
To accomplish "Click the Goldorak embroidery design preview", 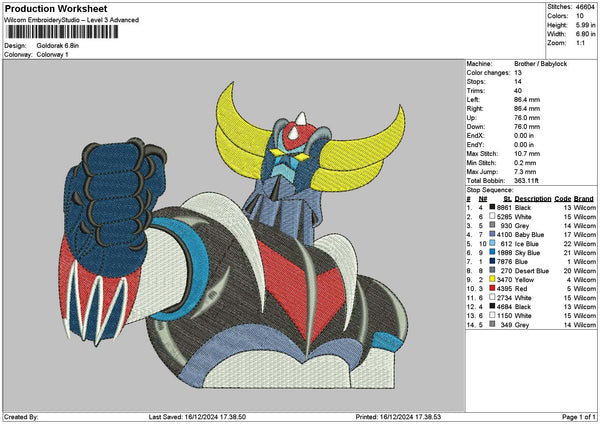I will [233, 235].
